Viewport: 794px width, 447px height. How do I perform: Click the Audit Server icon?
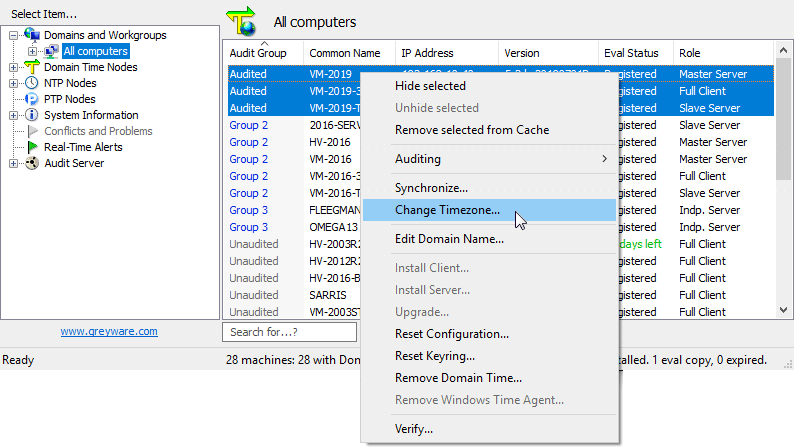(x=32, y=163)
